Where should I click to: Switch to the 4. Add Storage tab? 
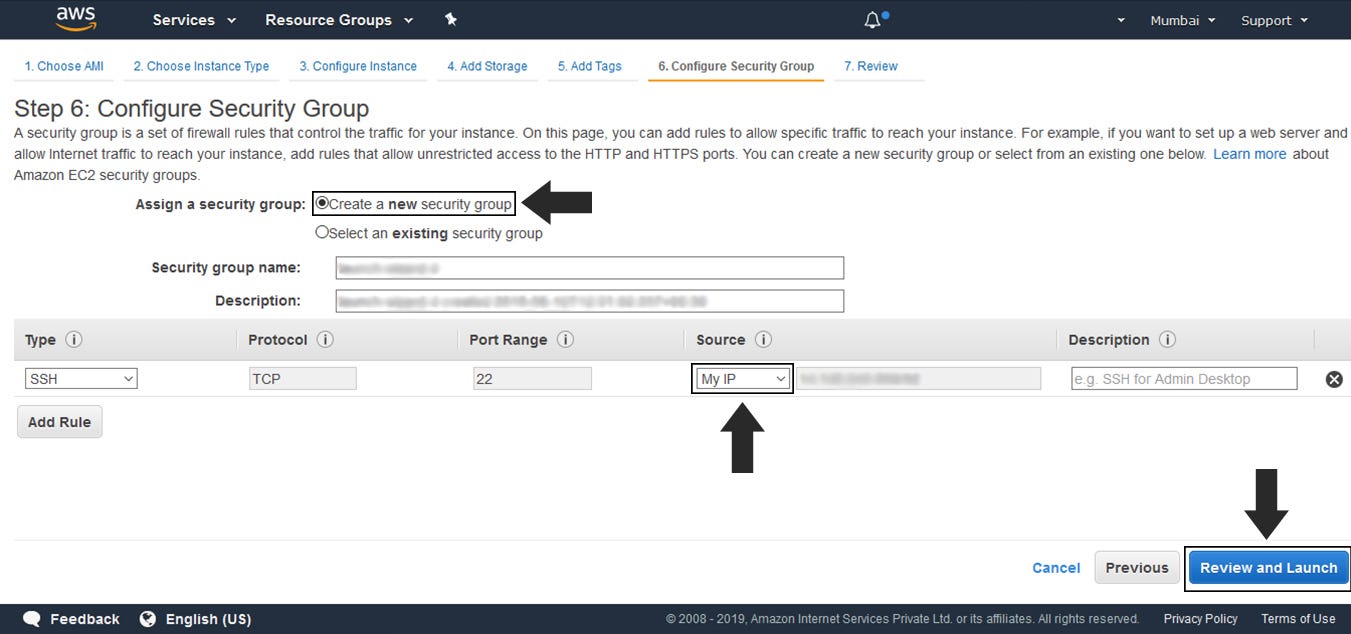(x=487, y=66)
